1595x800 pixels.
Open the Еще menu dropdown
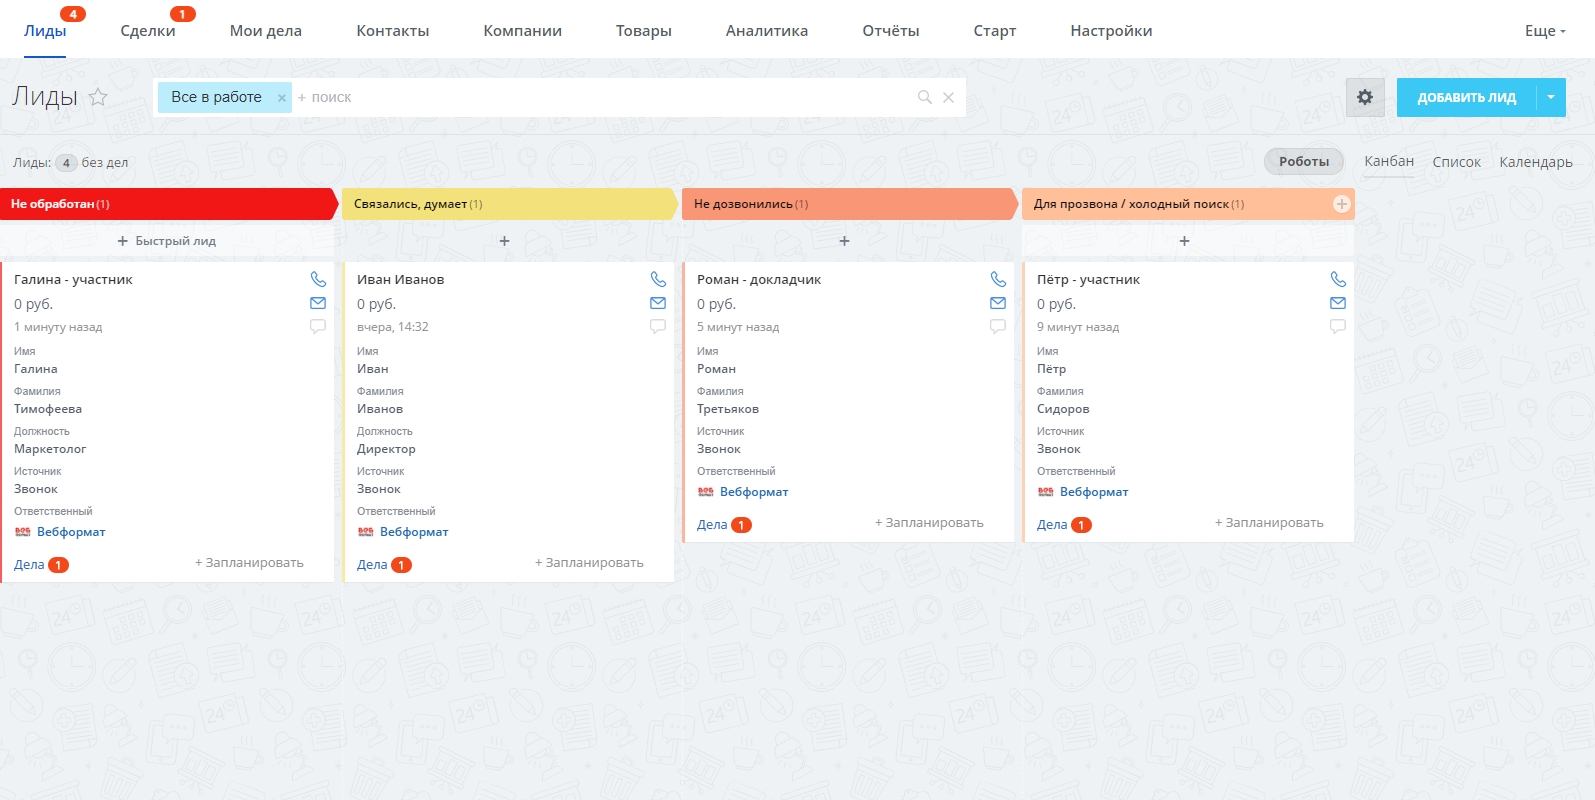[x=1545, y=31]
